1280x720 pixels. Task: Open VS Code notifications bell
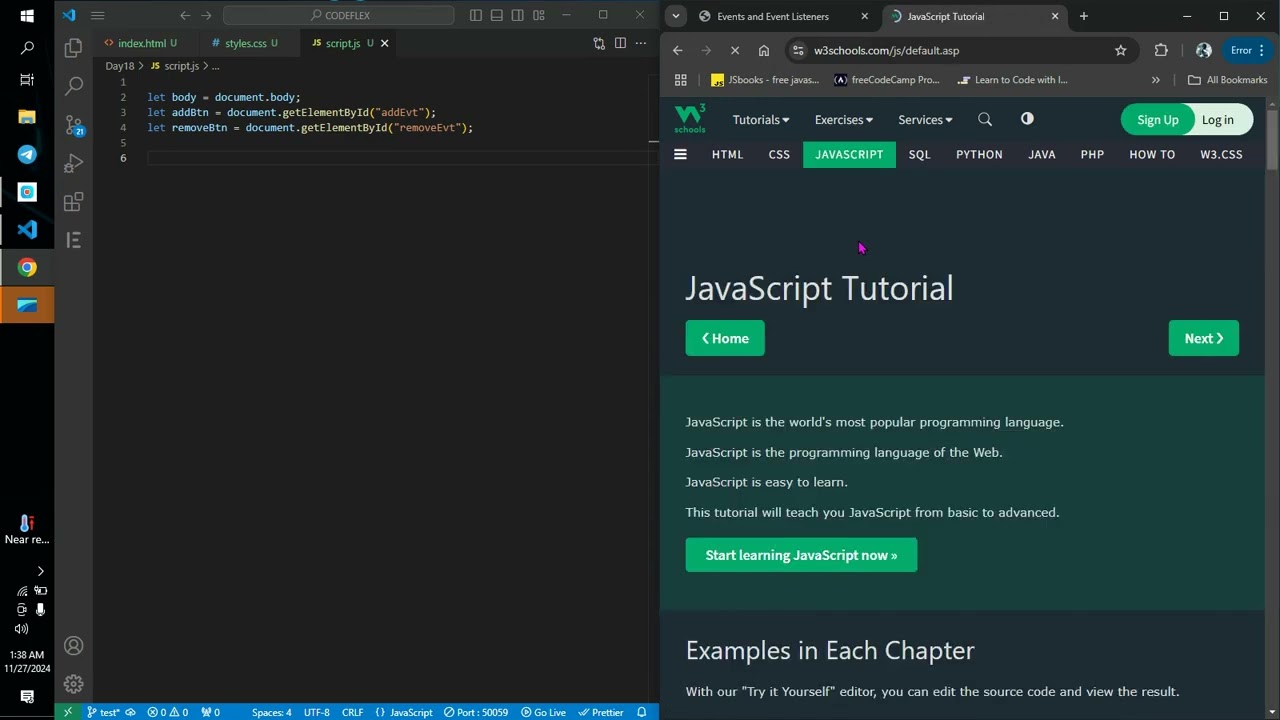pos(641,712)
